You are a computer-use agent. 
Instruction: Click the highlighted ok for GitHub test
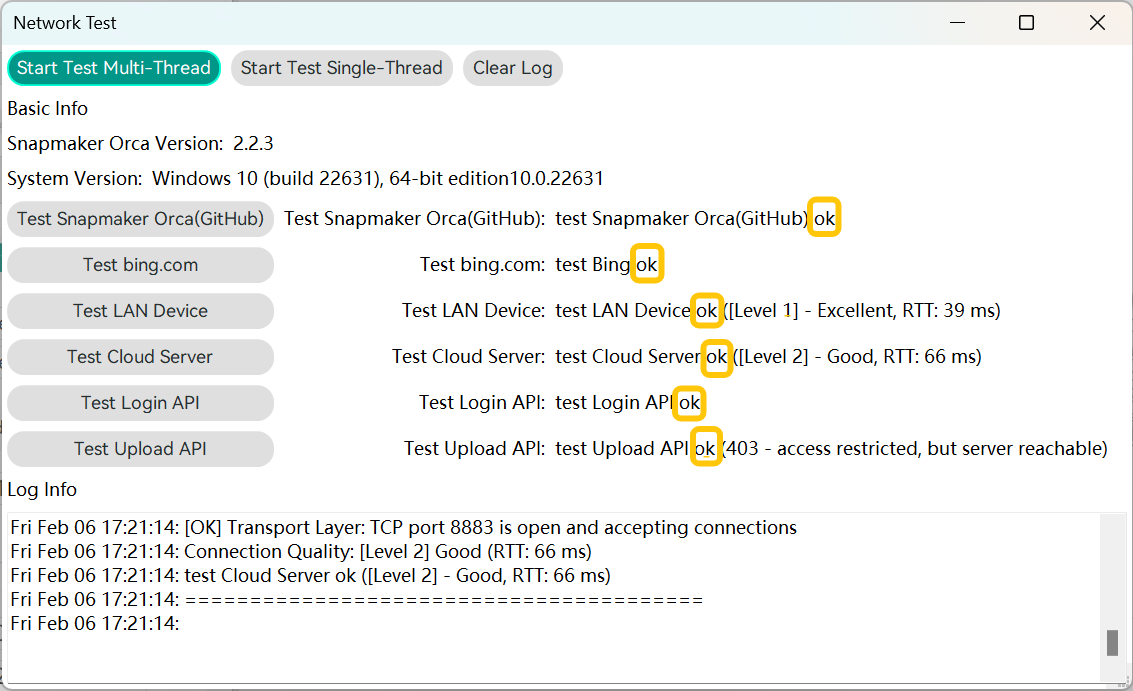(824, 219)
